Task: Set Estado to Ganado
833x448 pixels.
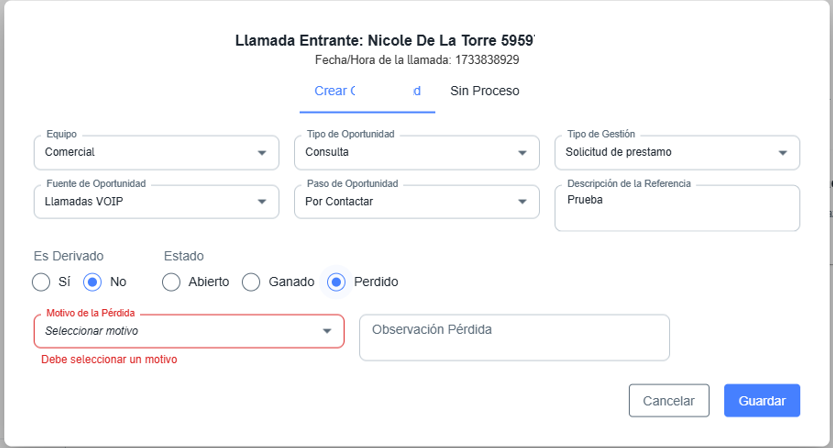Action: pos(252,282)
